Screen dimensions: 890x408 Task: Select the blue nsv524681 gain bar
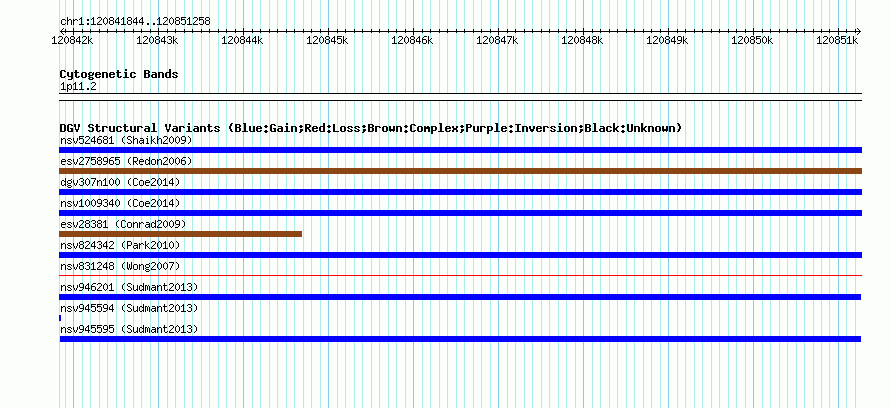coord(460,150)
